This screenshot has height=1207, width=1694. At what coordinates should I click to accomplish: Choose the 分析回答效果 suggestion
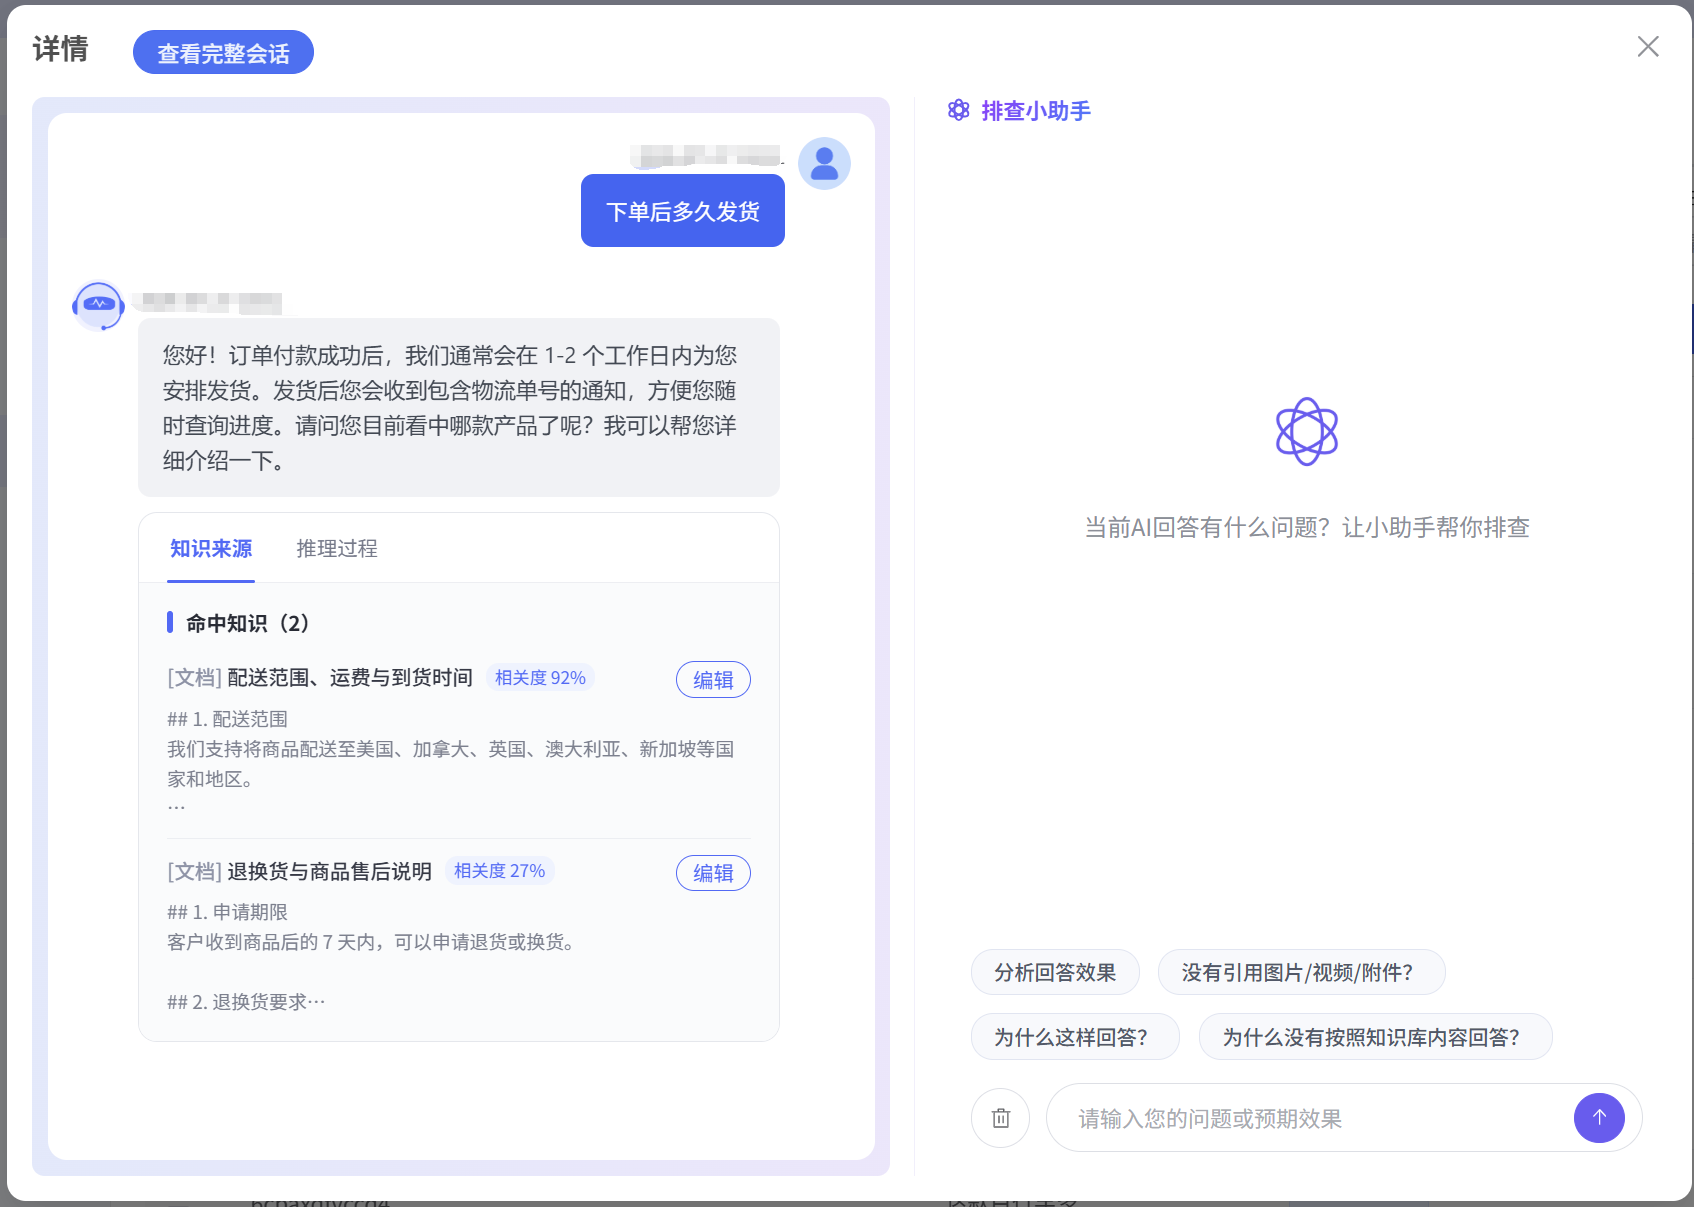click(1055, 972)
